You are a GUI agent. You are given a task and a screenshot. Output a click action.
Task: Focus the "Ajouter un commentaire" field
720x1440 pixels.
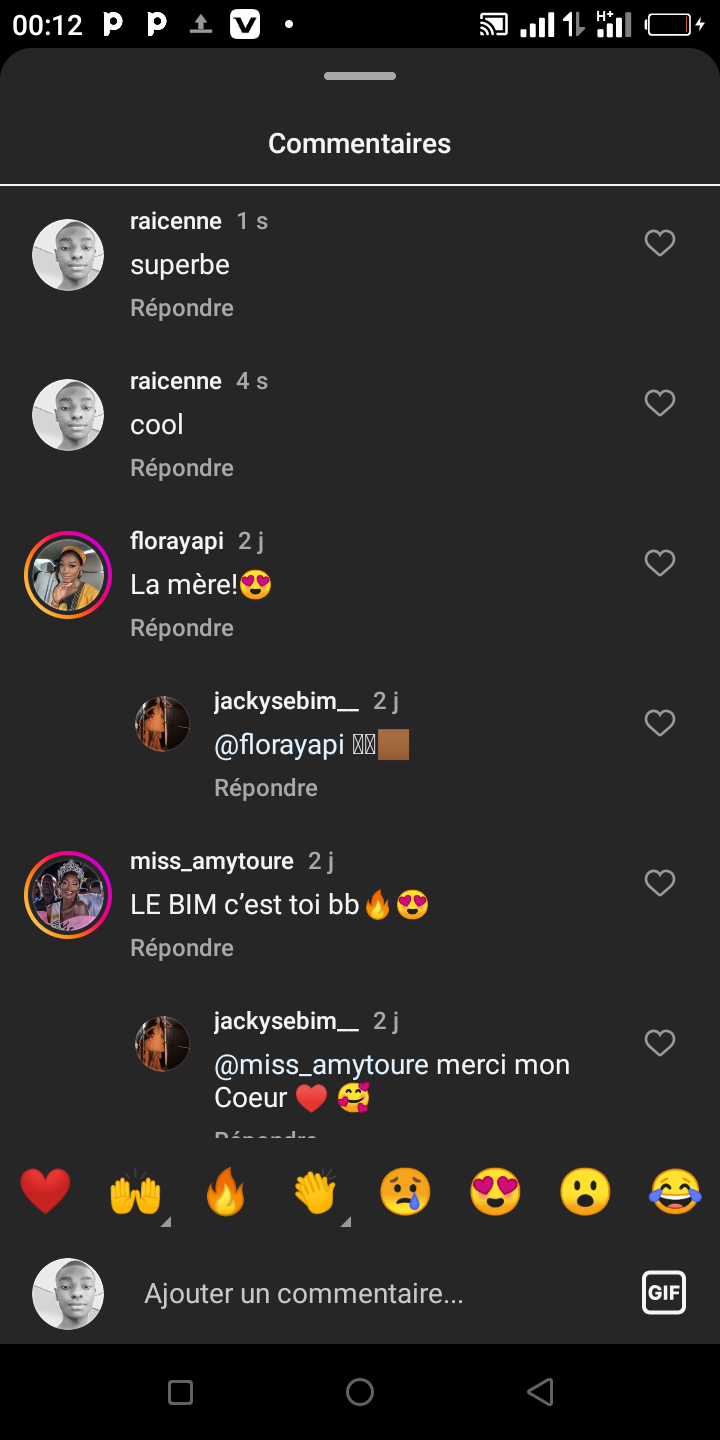[380, 1294]
